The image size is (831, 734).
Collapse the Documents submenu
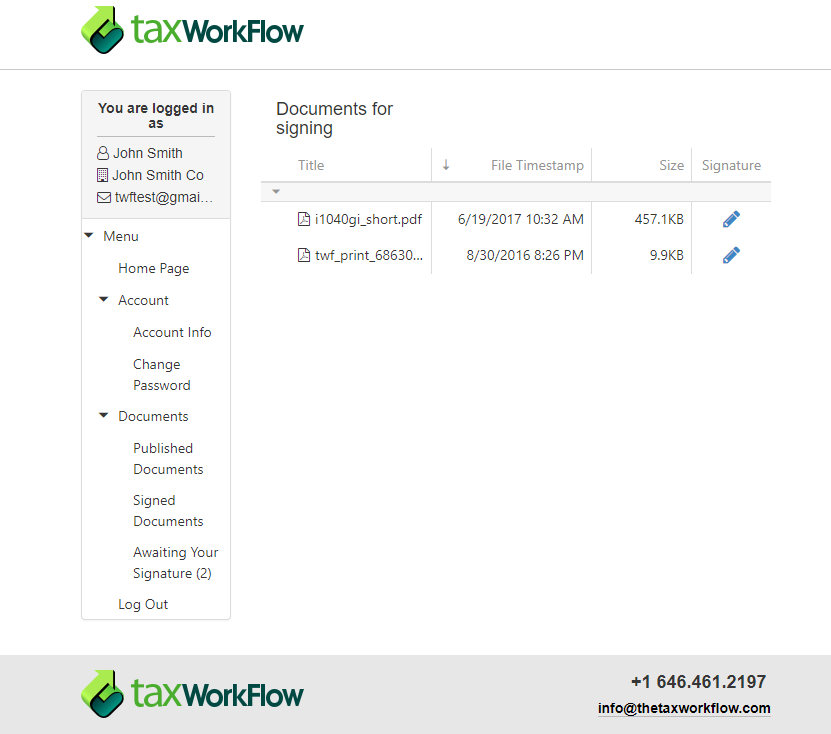[103, 415]
